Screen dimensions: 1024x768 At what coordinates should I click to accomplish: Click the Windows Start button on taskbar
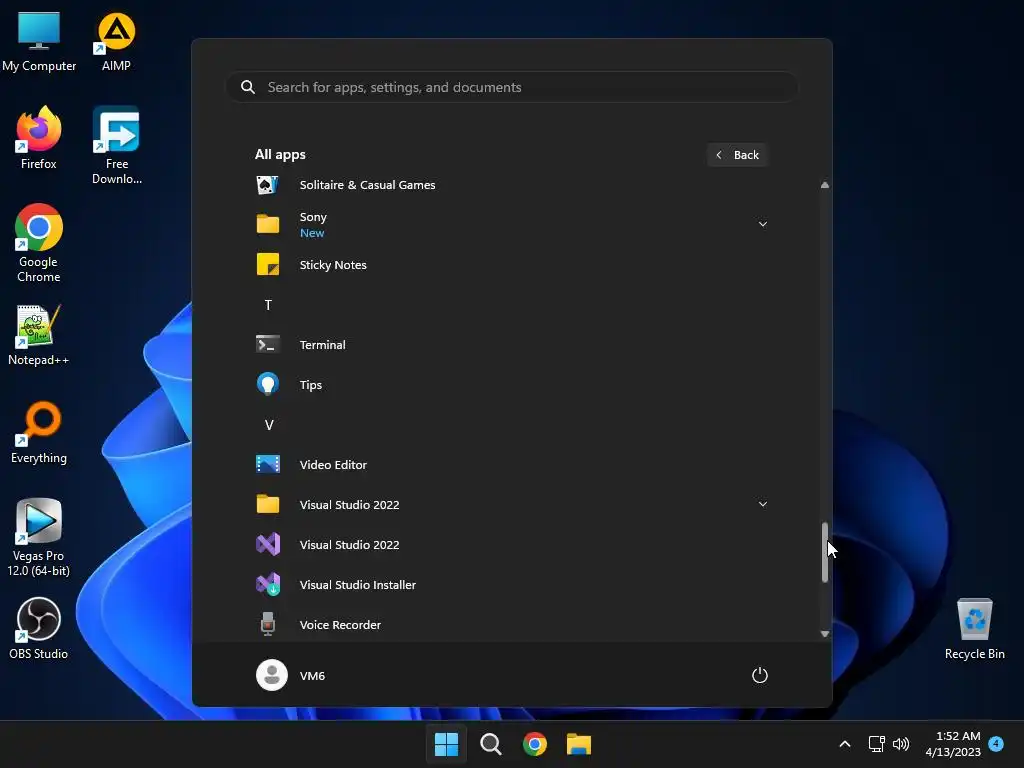pyautogui.click(x=447, y=744)
